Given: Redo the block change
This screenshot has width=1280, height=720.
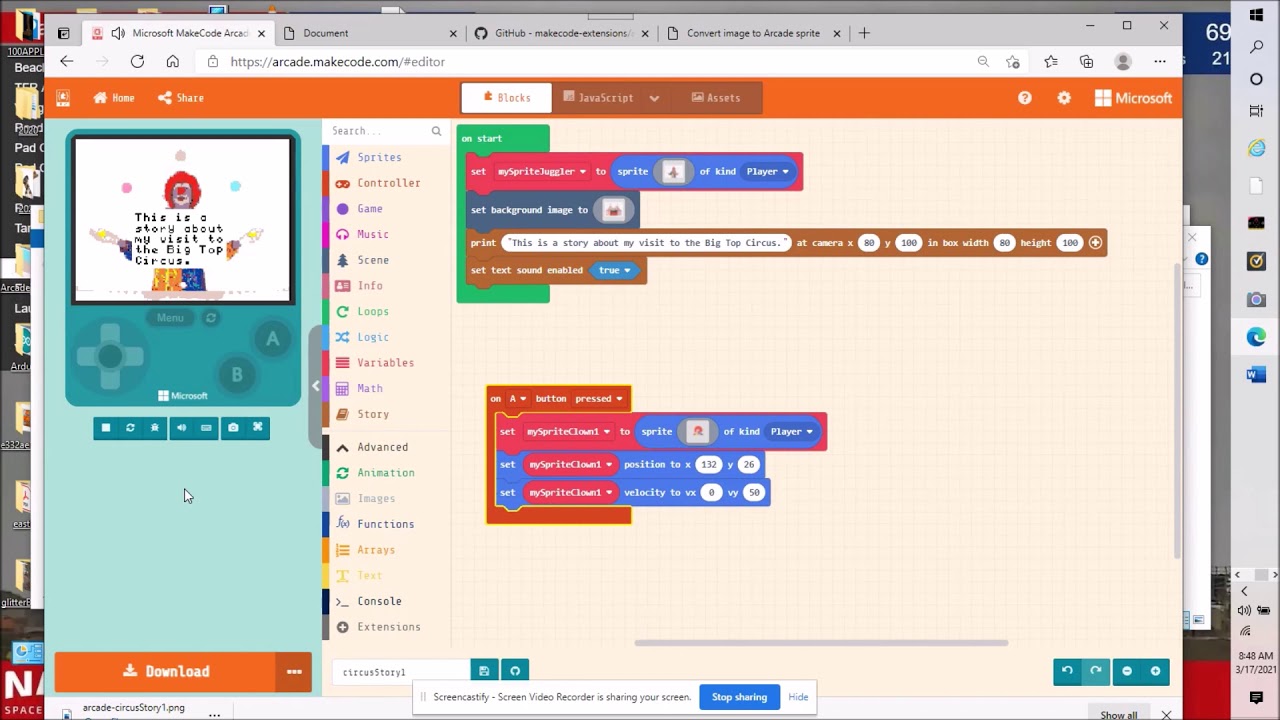Looking at the screenshot, I should coord(1096,671).
